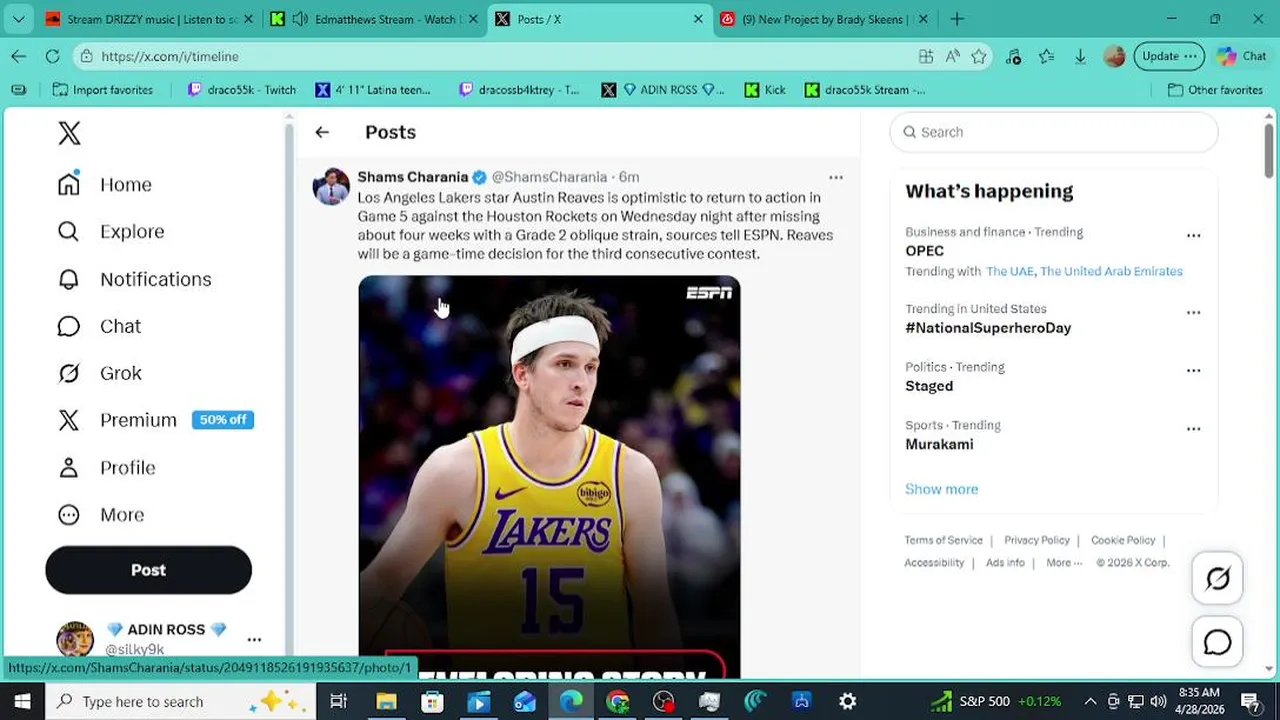Open options for Shams Charania's post
The image size is (1280, 720).
pyautogui.click(x=836, y=177)
